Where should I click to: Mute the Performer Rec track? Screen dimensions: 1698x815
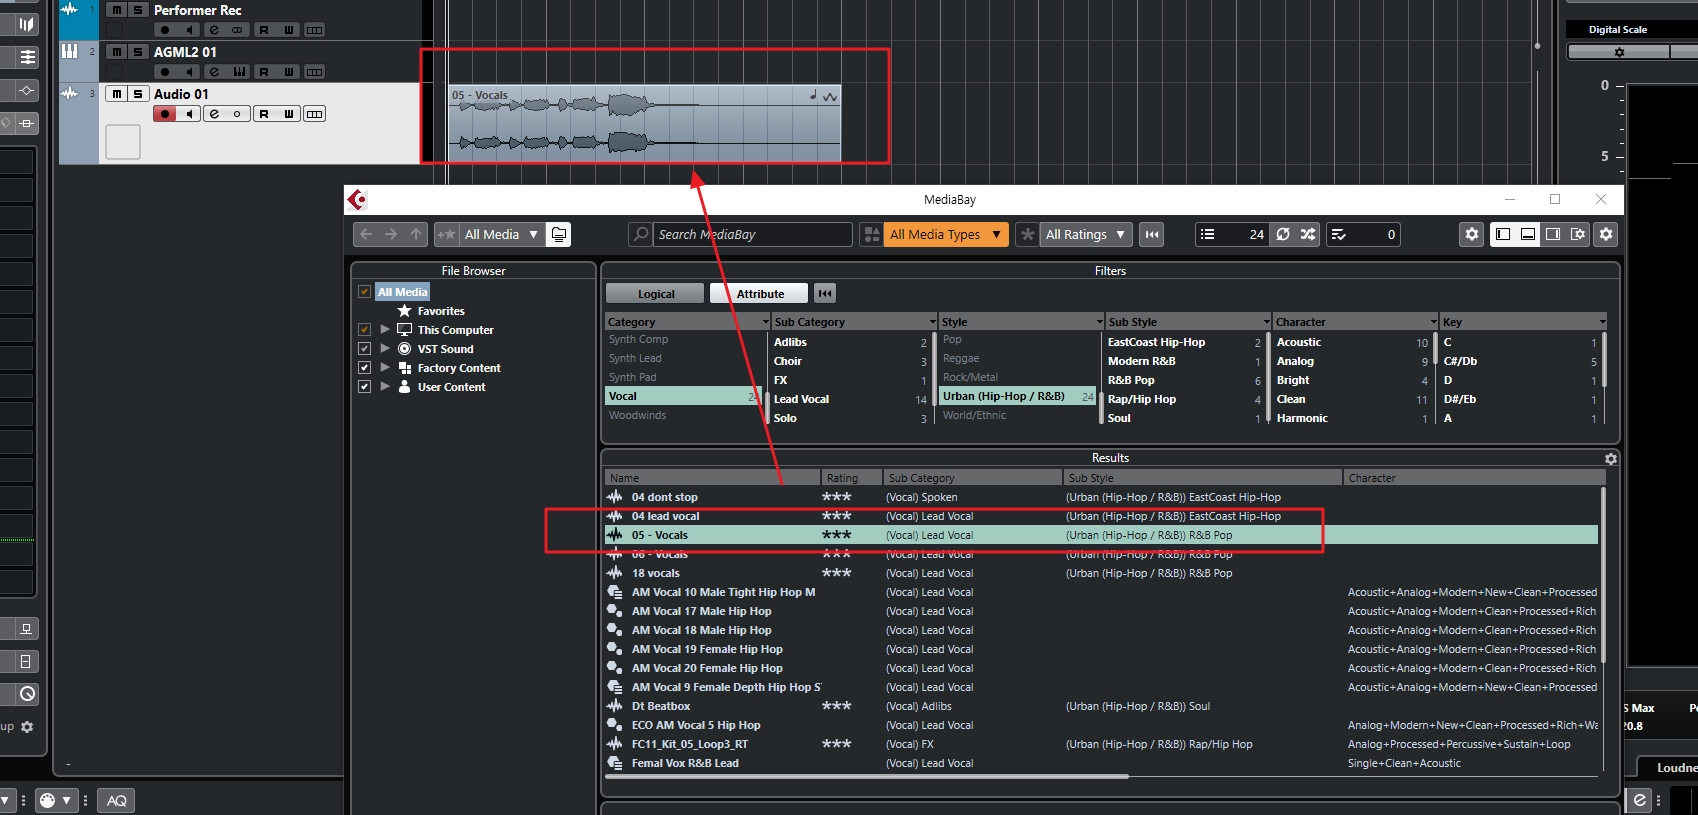(x=117, y=10)
